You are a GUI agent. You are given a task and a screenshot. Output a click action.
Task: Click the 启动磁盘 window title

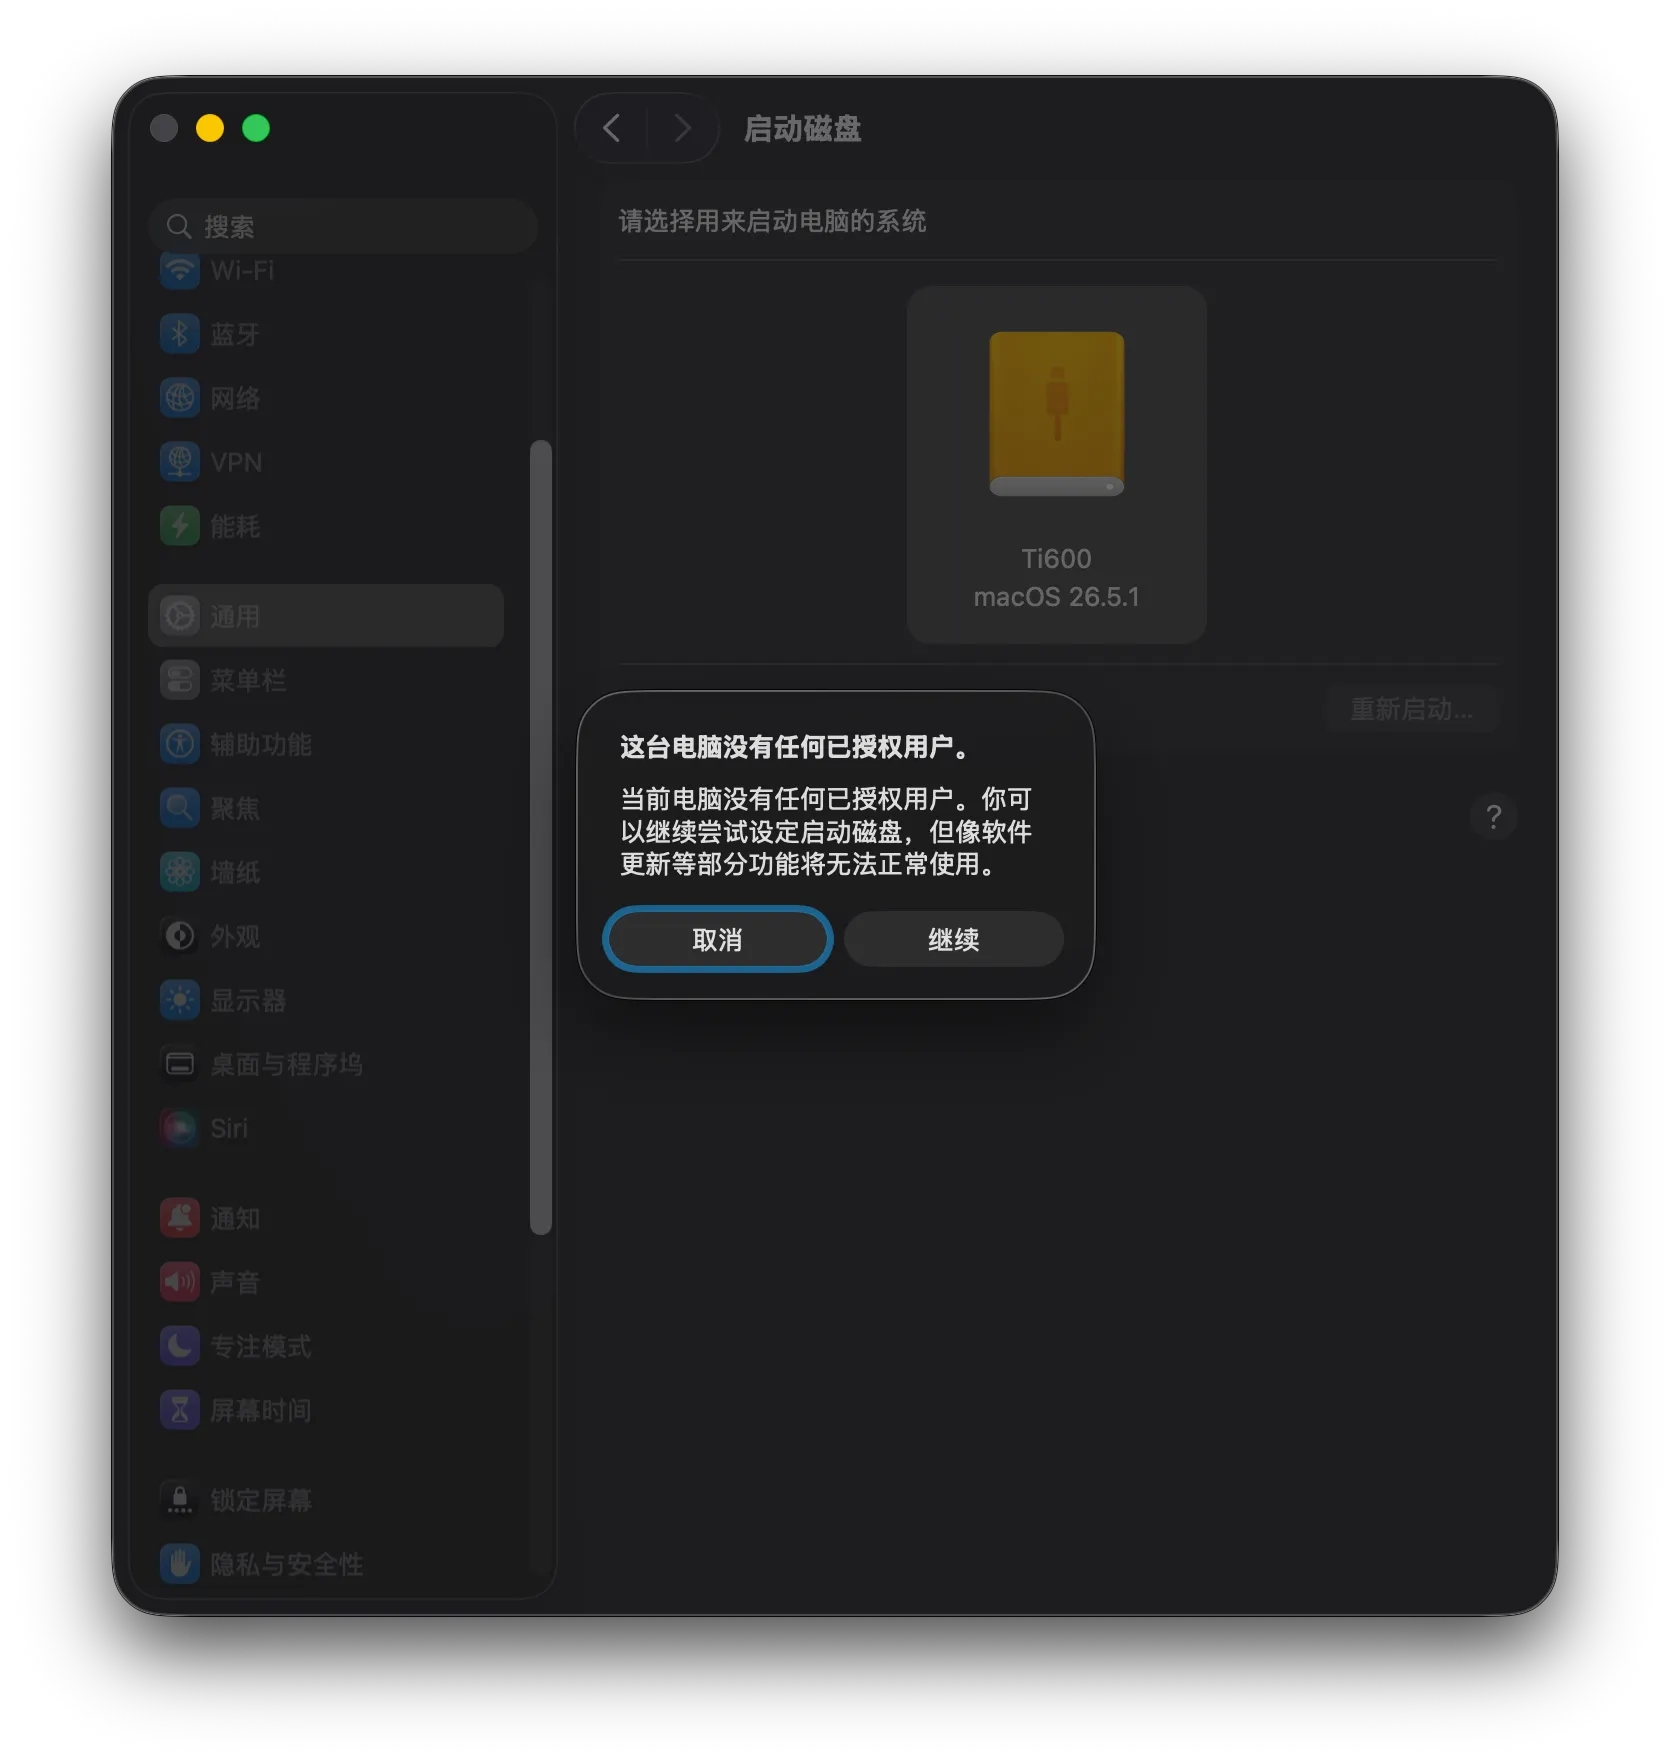coord(803,129)
